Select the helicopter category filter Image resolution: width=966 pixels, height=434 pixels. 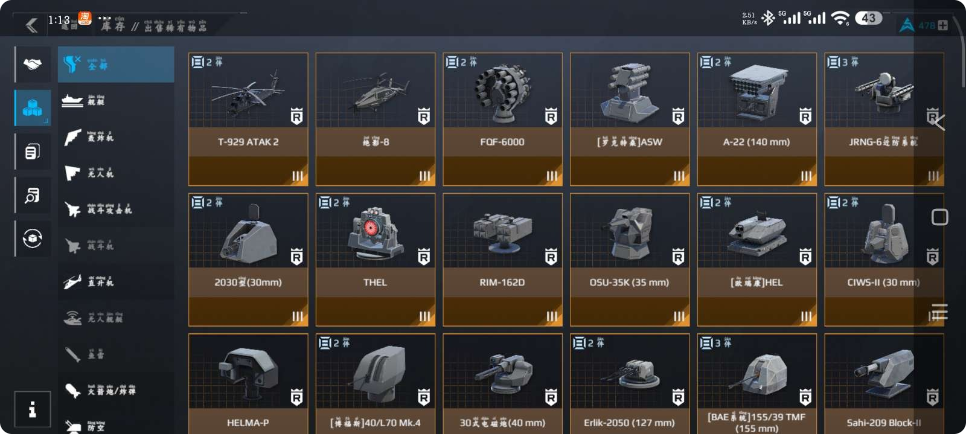pos(116,282)
